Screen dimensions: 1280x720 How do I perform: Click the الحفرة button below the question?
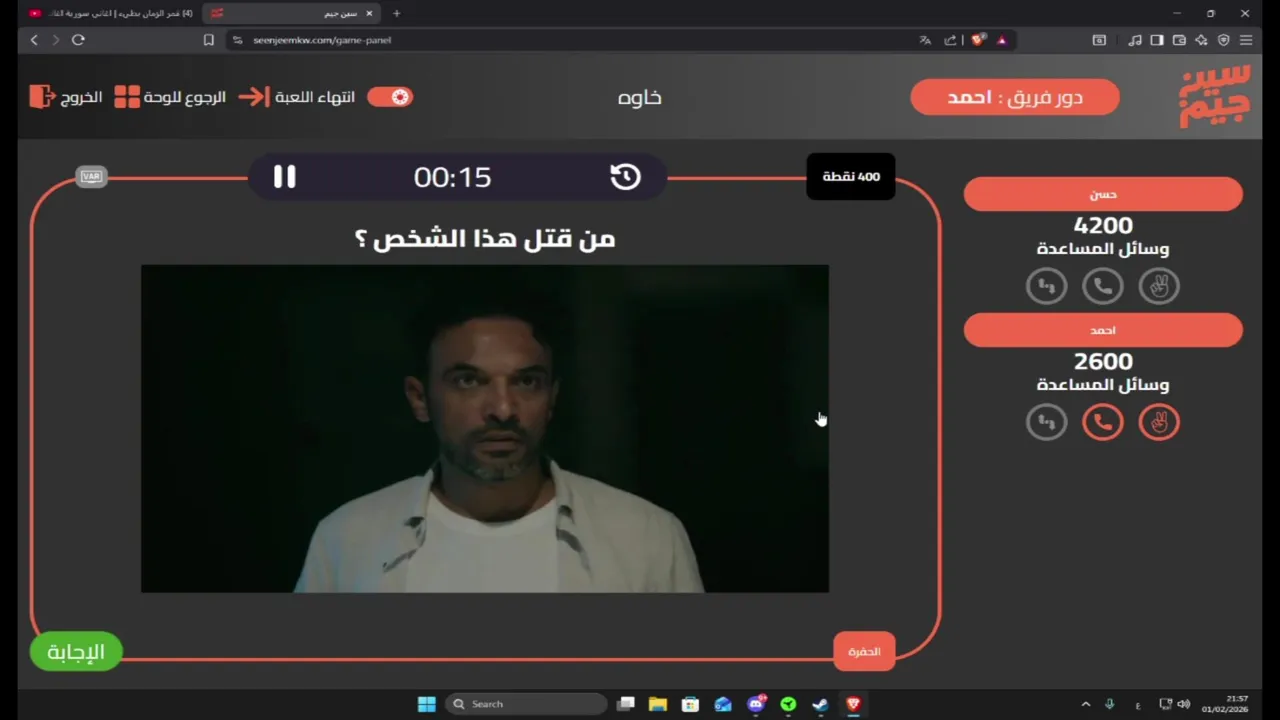864,652
